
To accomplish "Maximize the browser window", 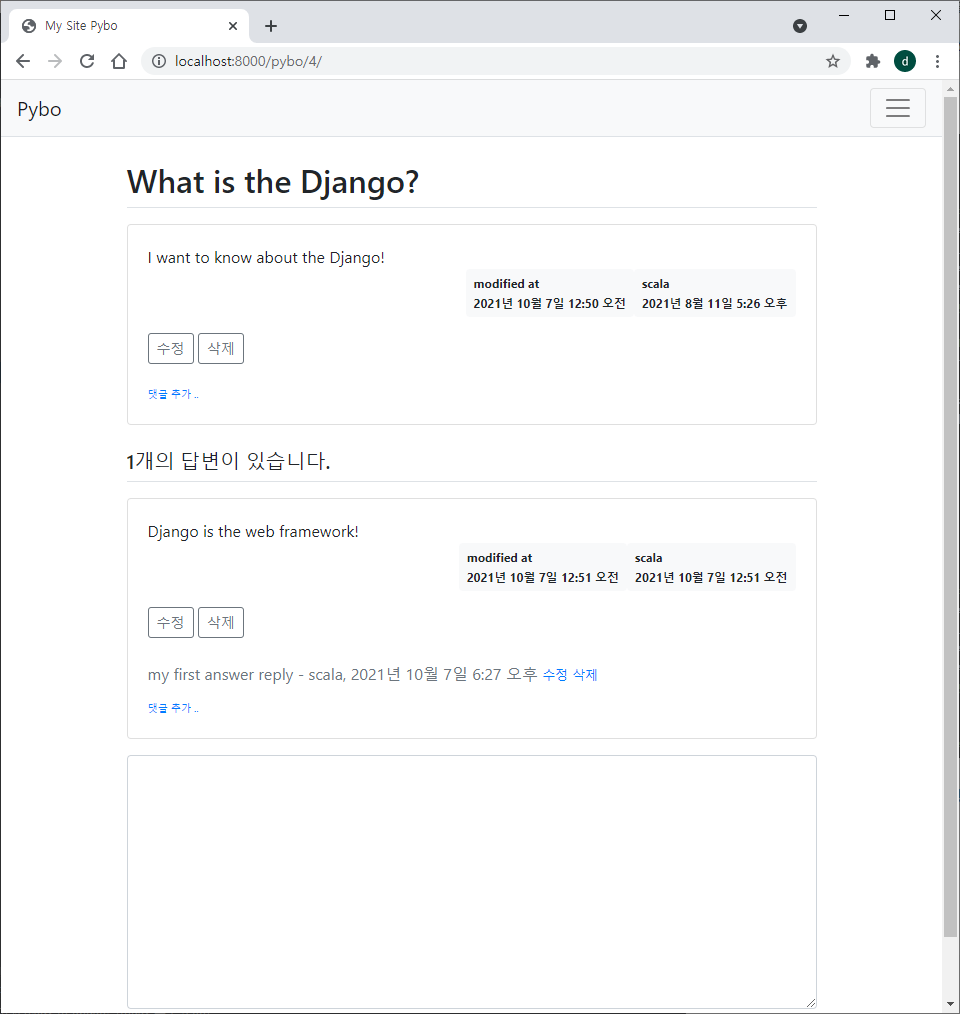I will click(889, 15).
